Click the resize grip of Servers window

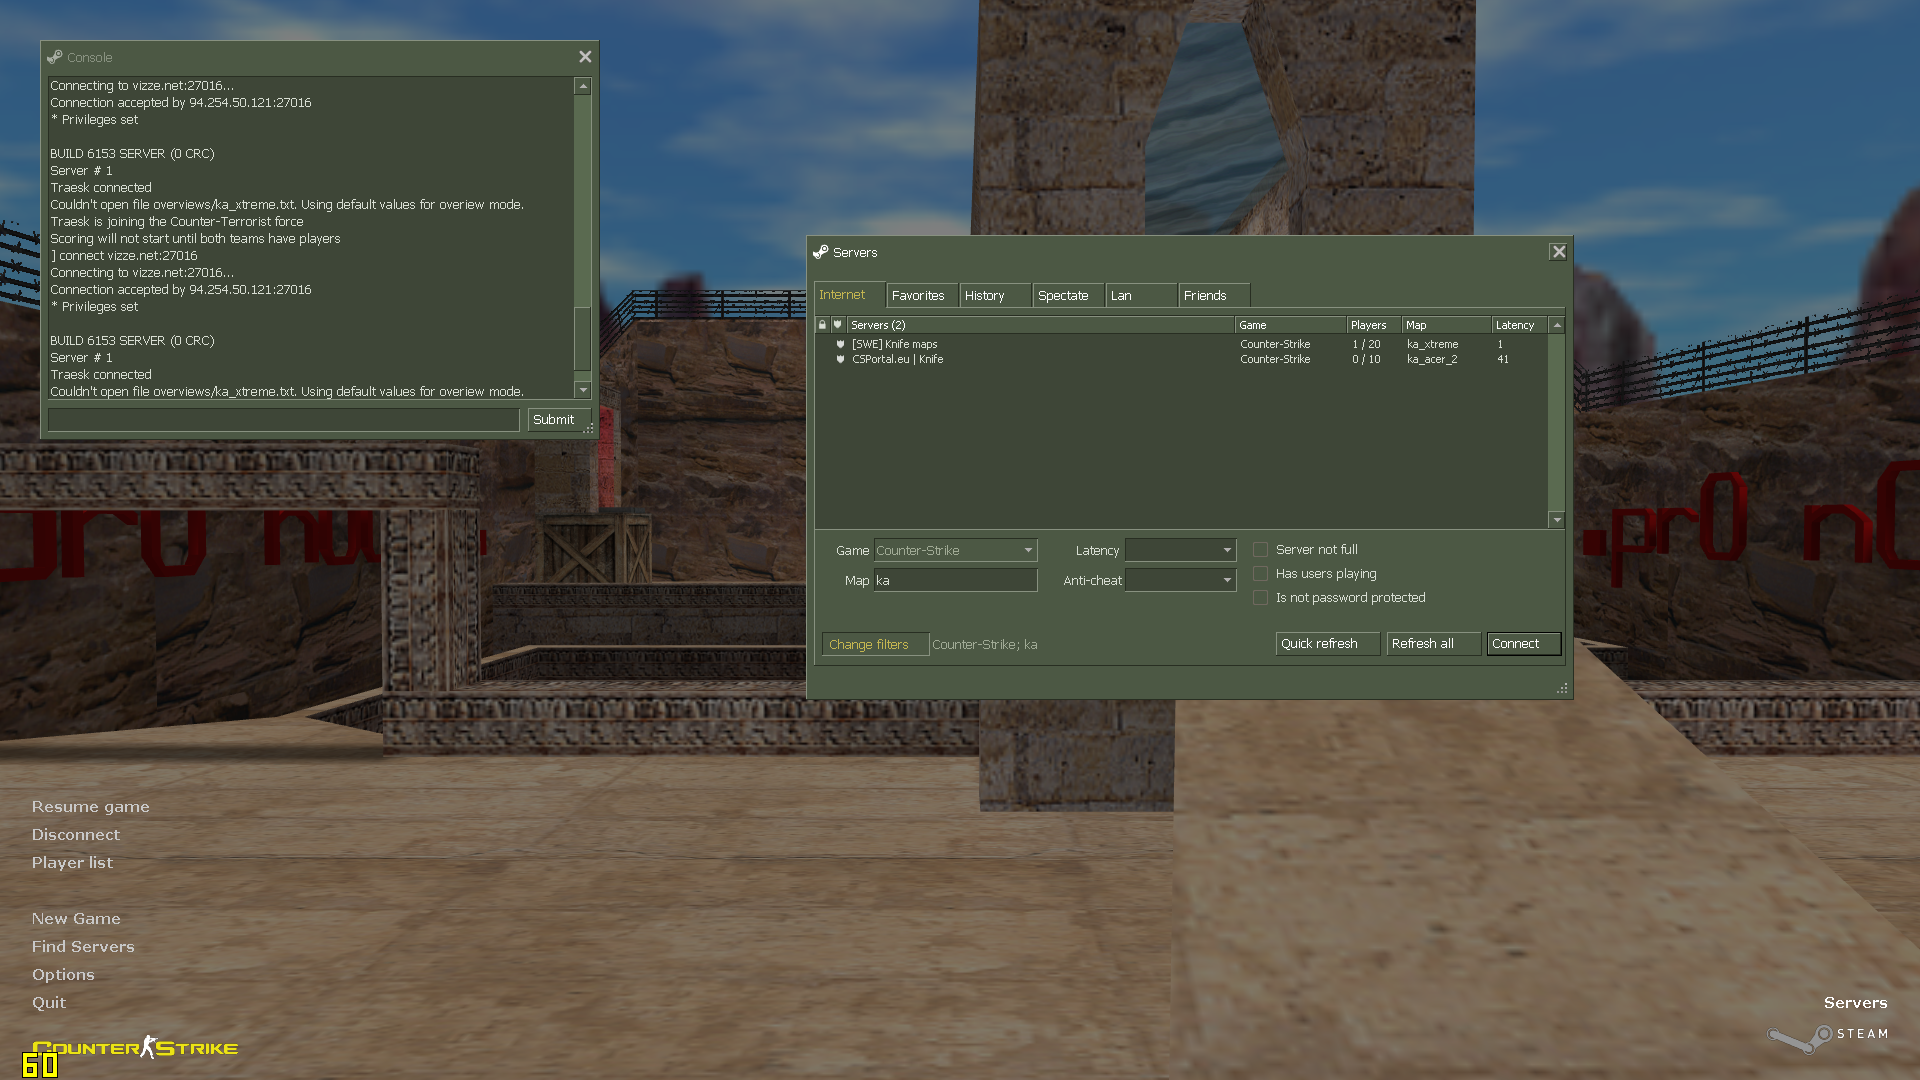coord(1562,688)
